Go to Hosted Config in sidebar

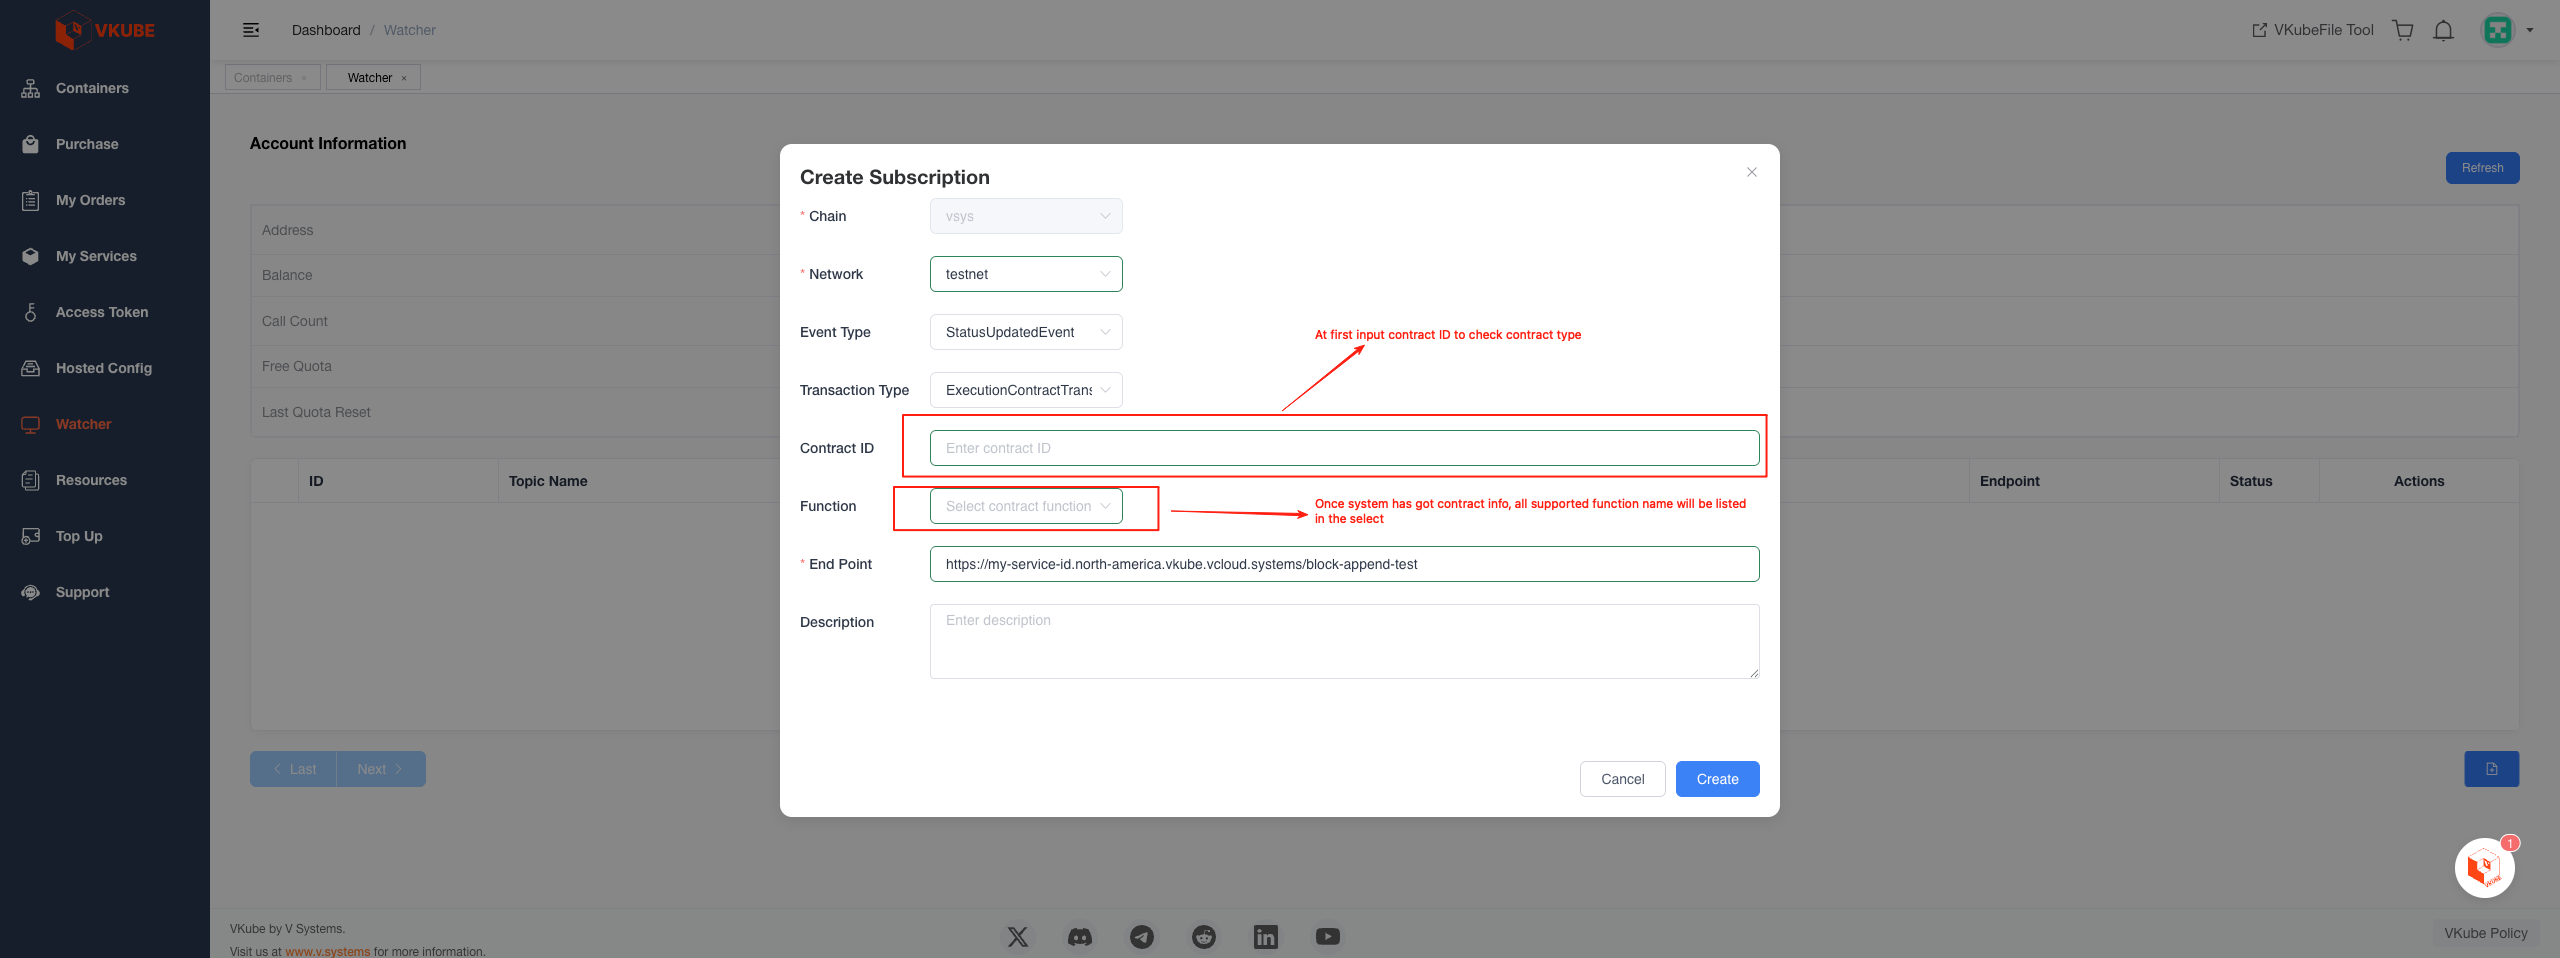[x=103, y=368]
